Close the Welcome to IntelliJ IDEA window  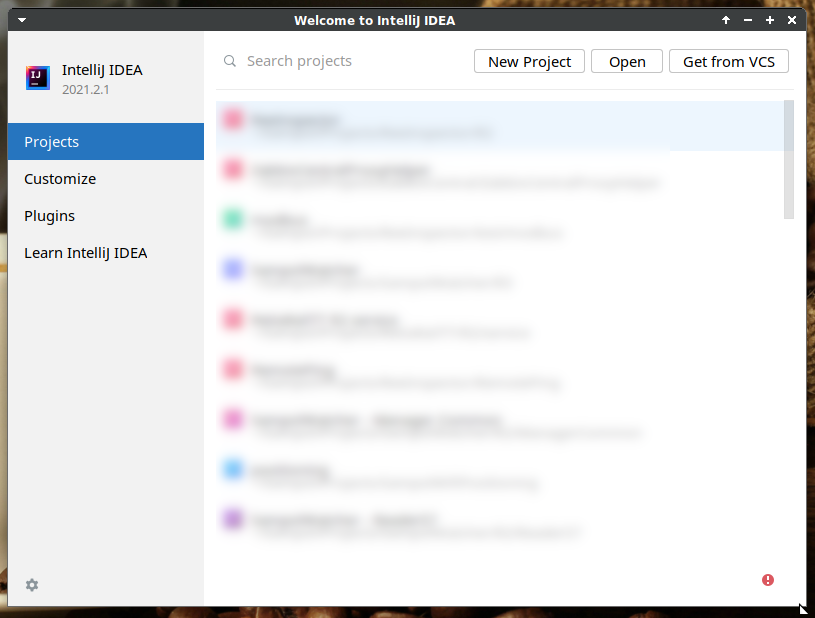point(792,20)
